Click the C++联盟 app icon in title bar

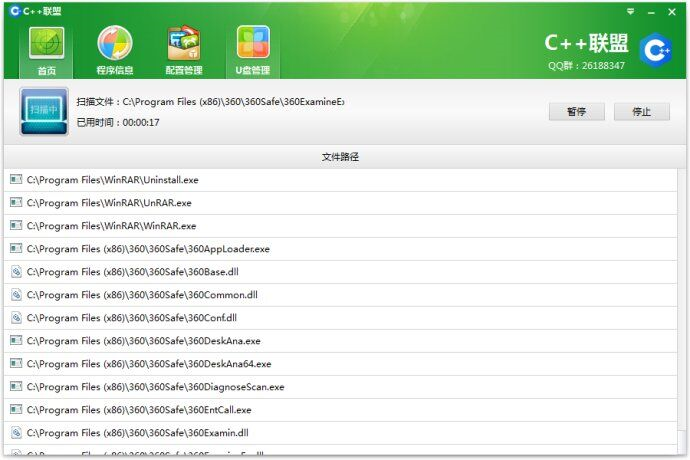pyautogui.click(x=15, y=11)
